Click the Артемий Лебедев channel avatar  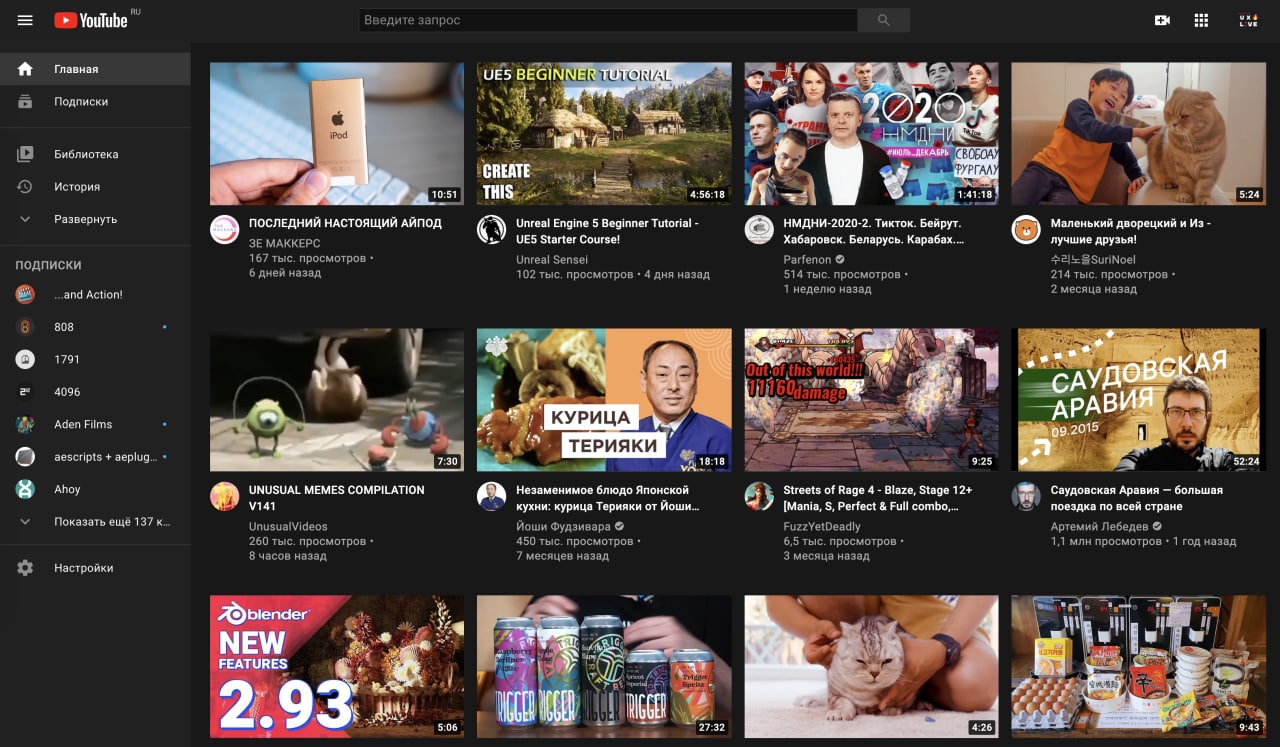[1026, 496]
